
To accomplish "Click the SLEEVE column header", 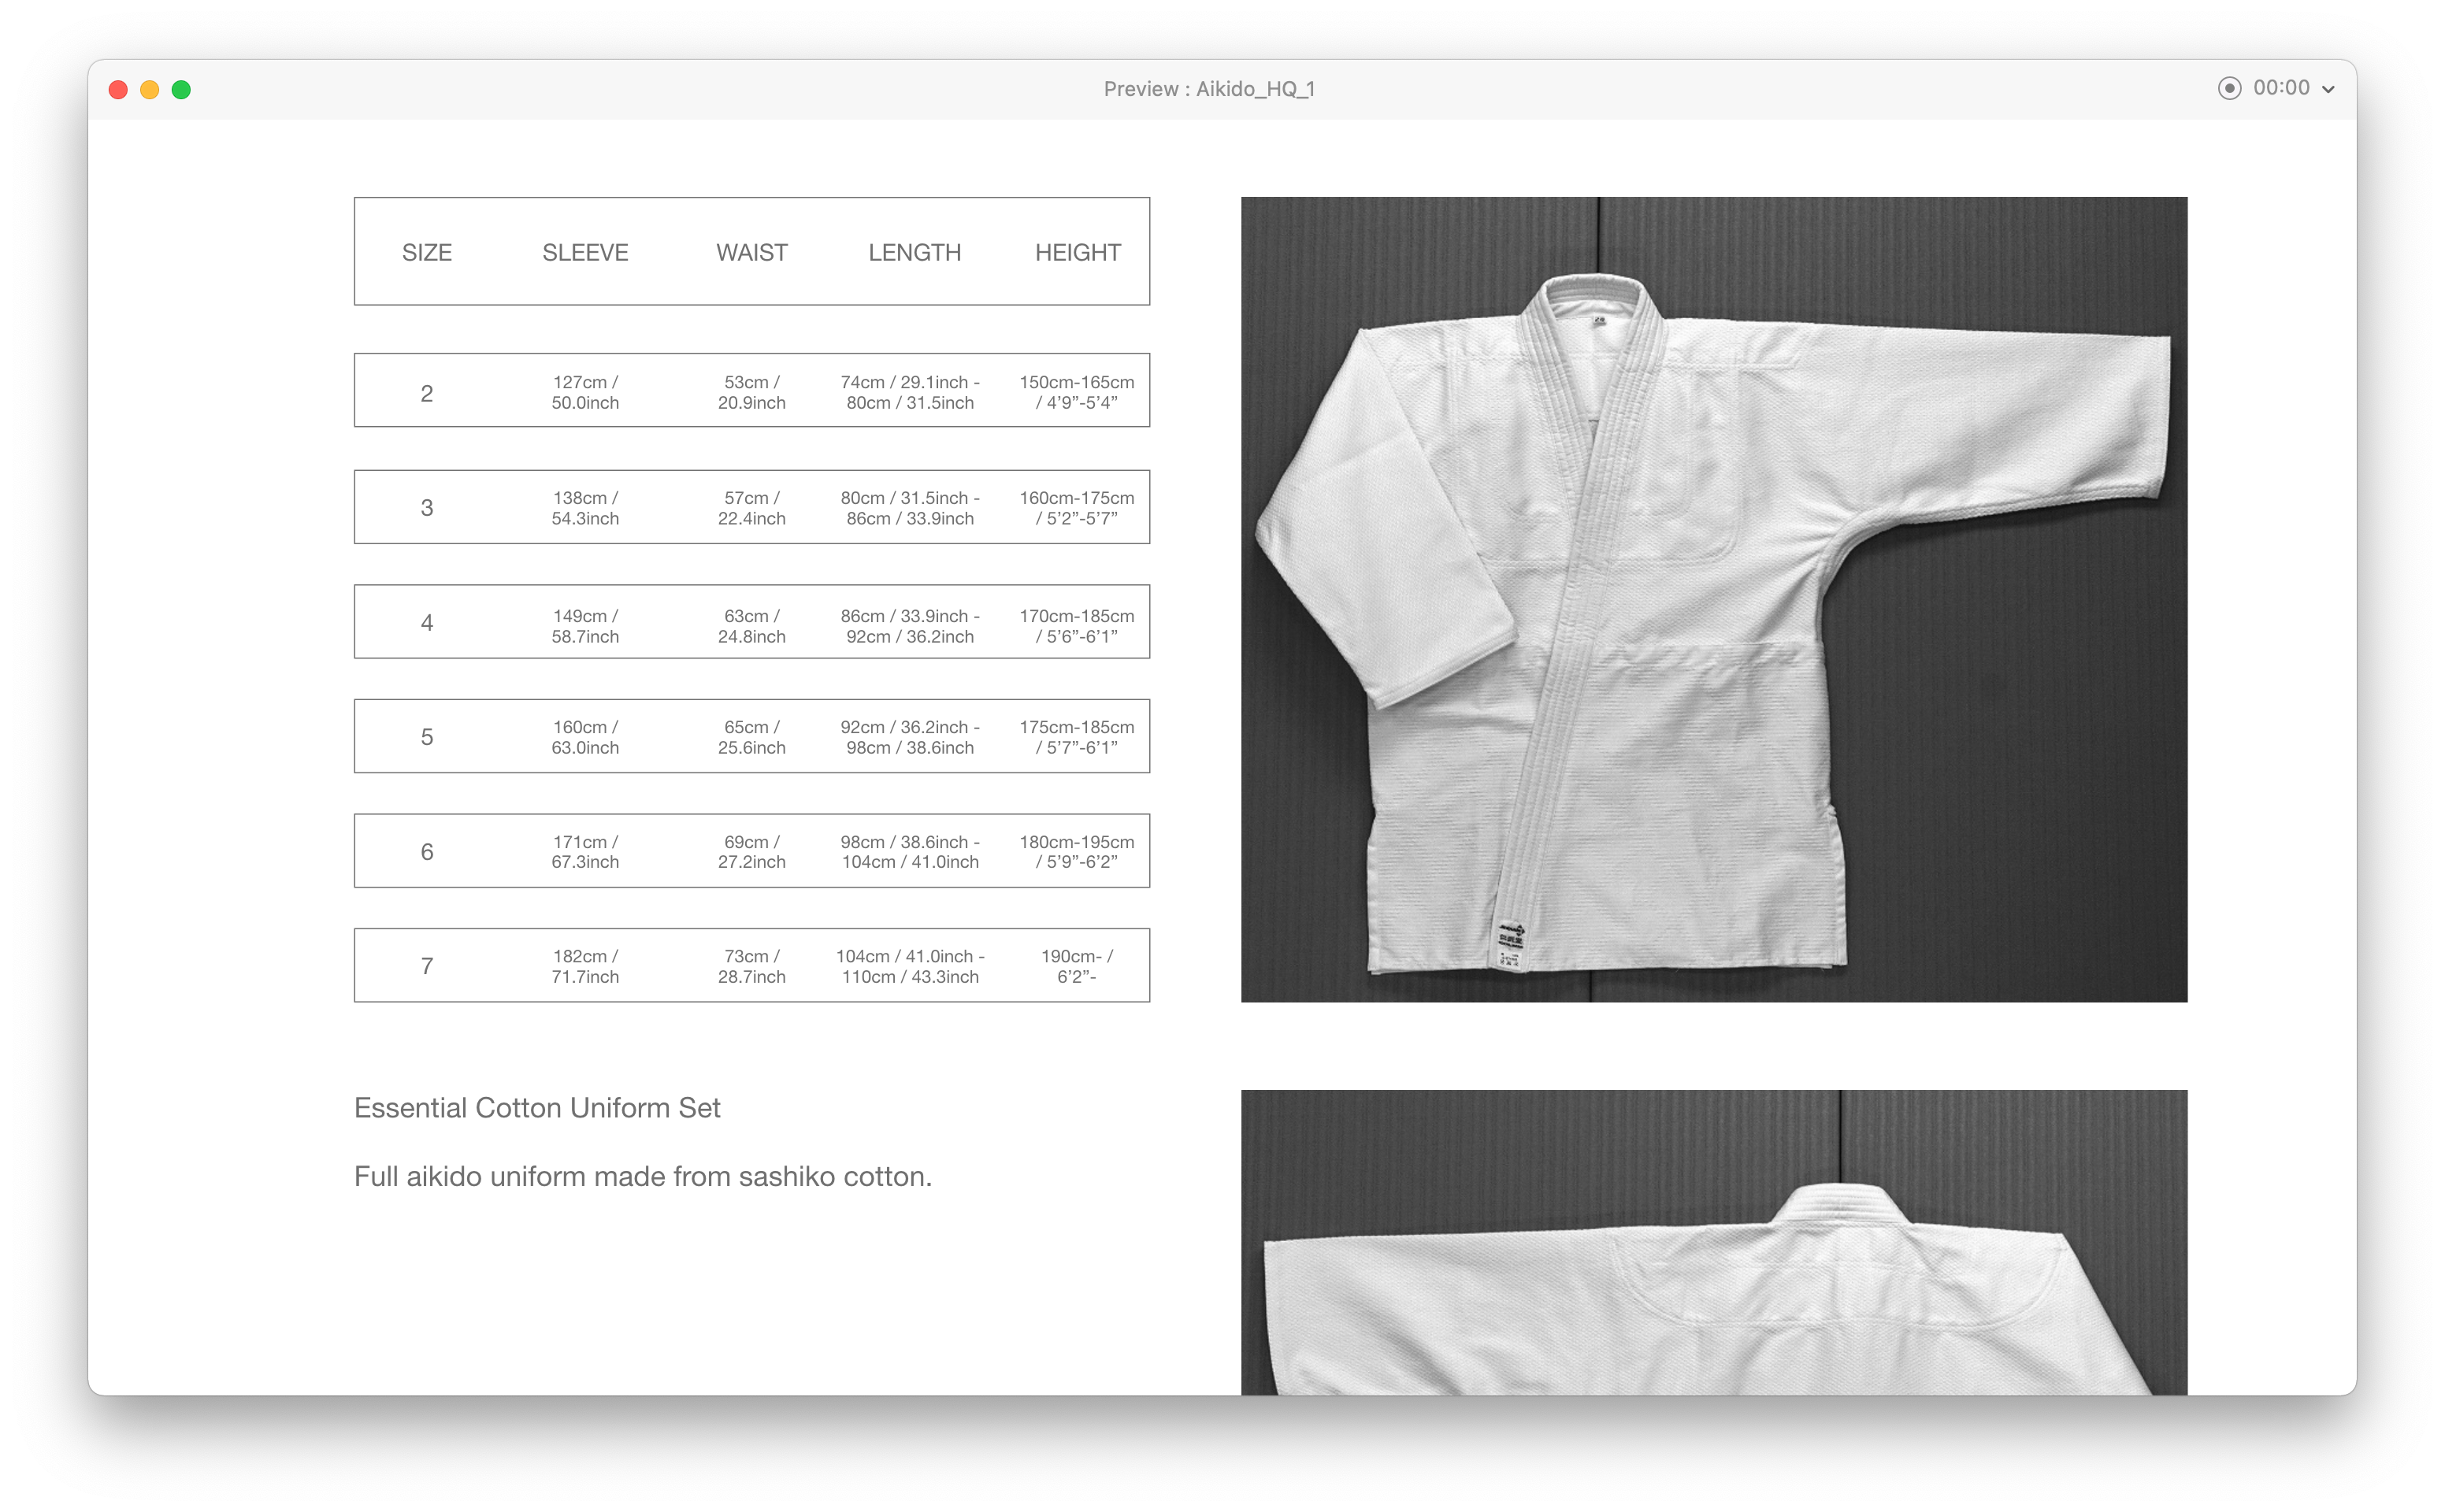I will (585, 252).
